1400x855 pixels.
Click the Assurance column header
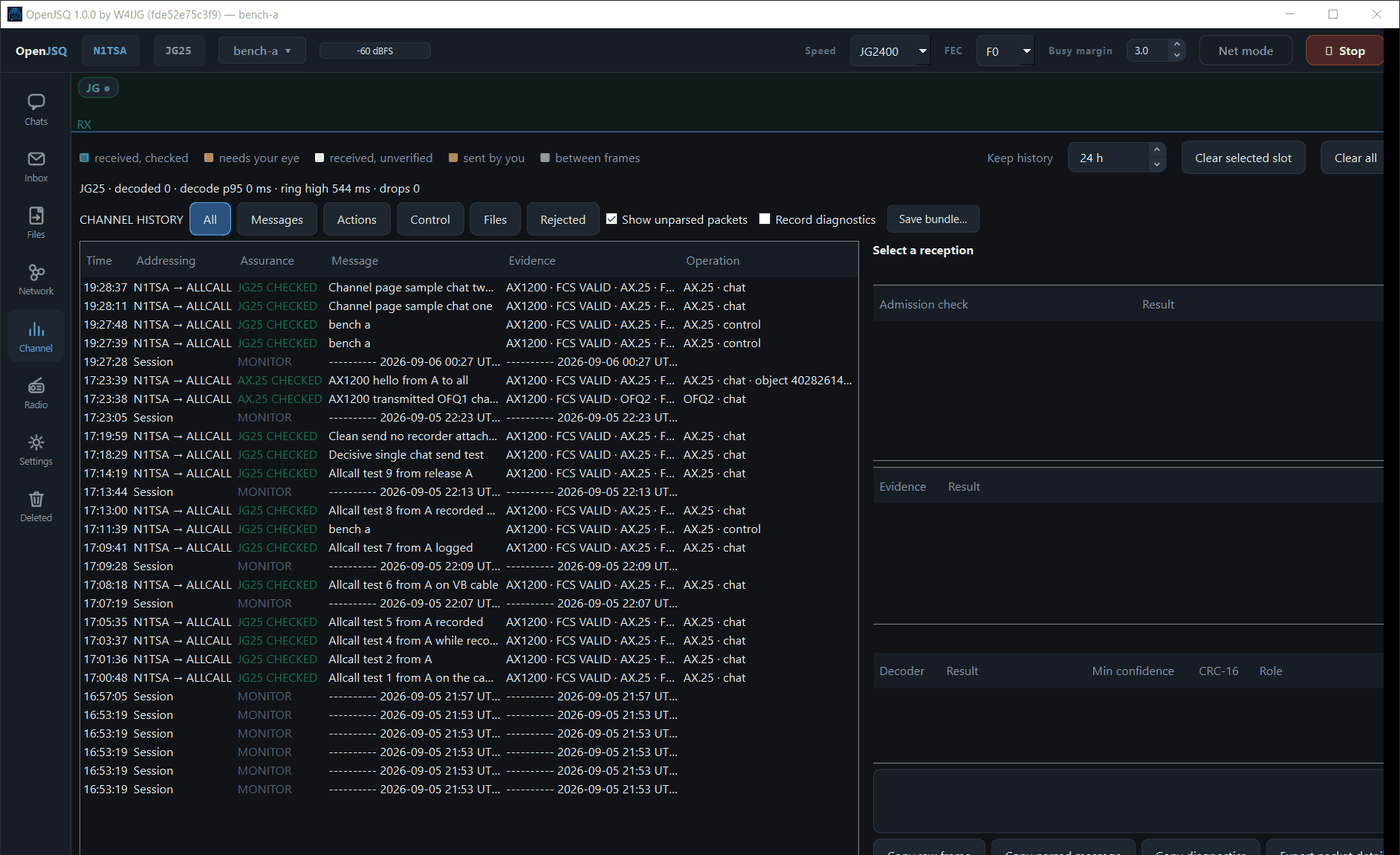click(267, 260)
